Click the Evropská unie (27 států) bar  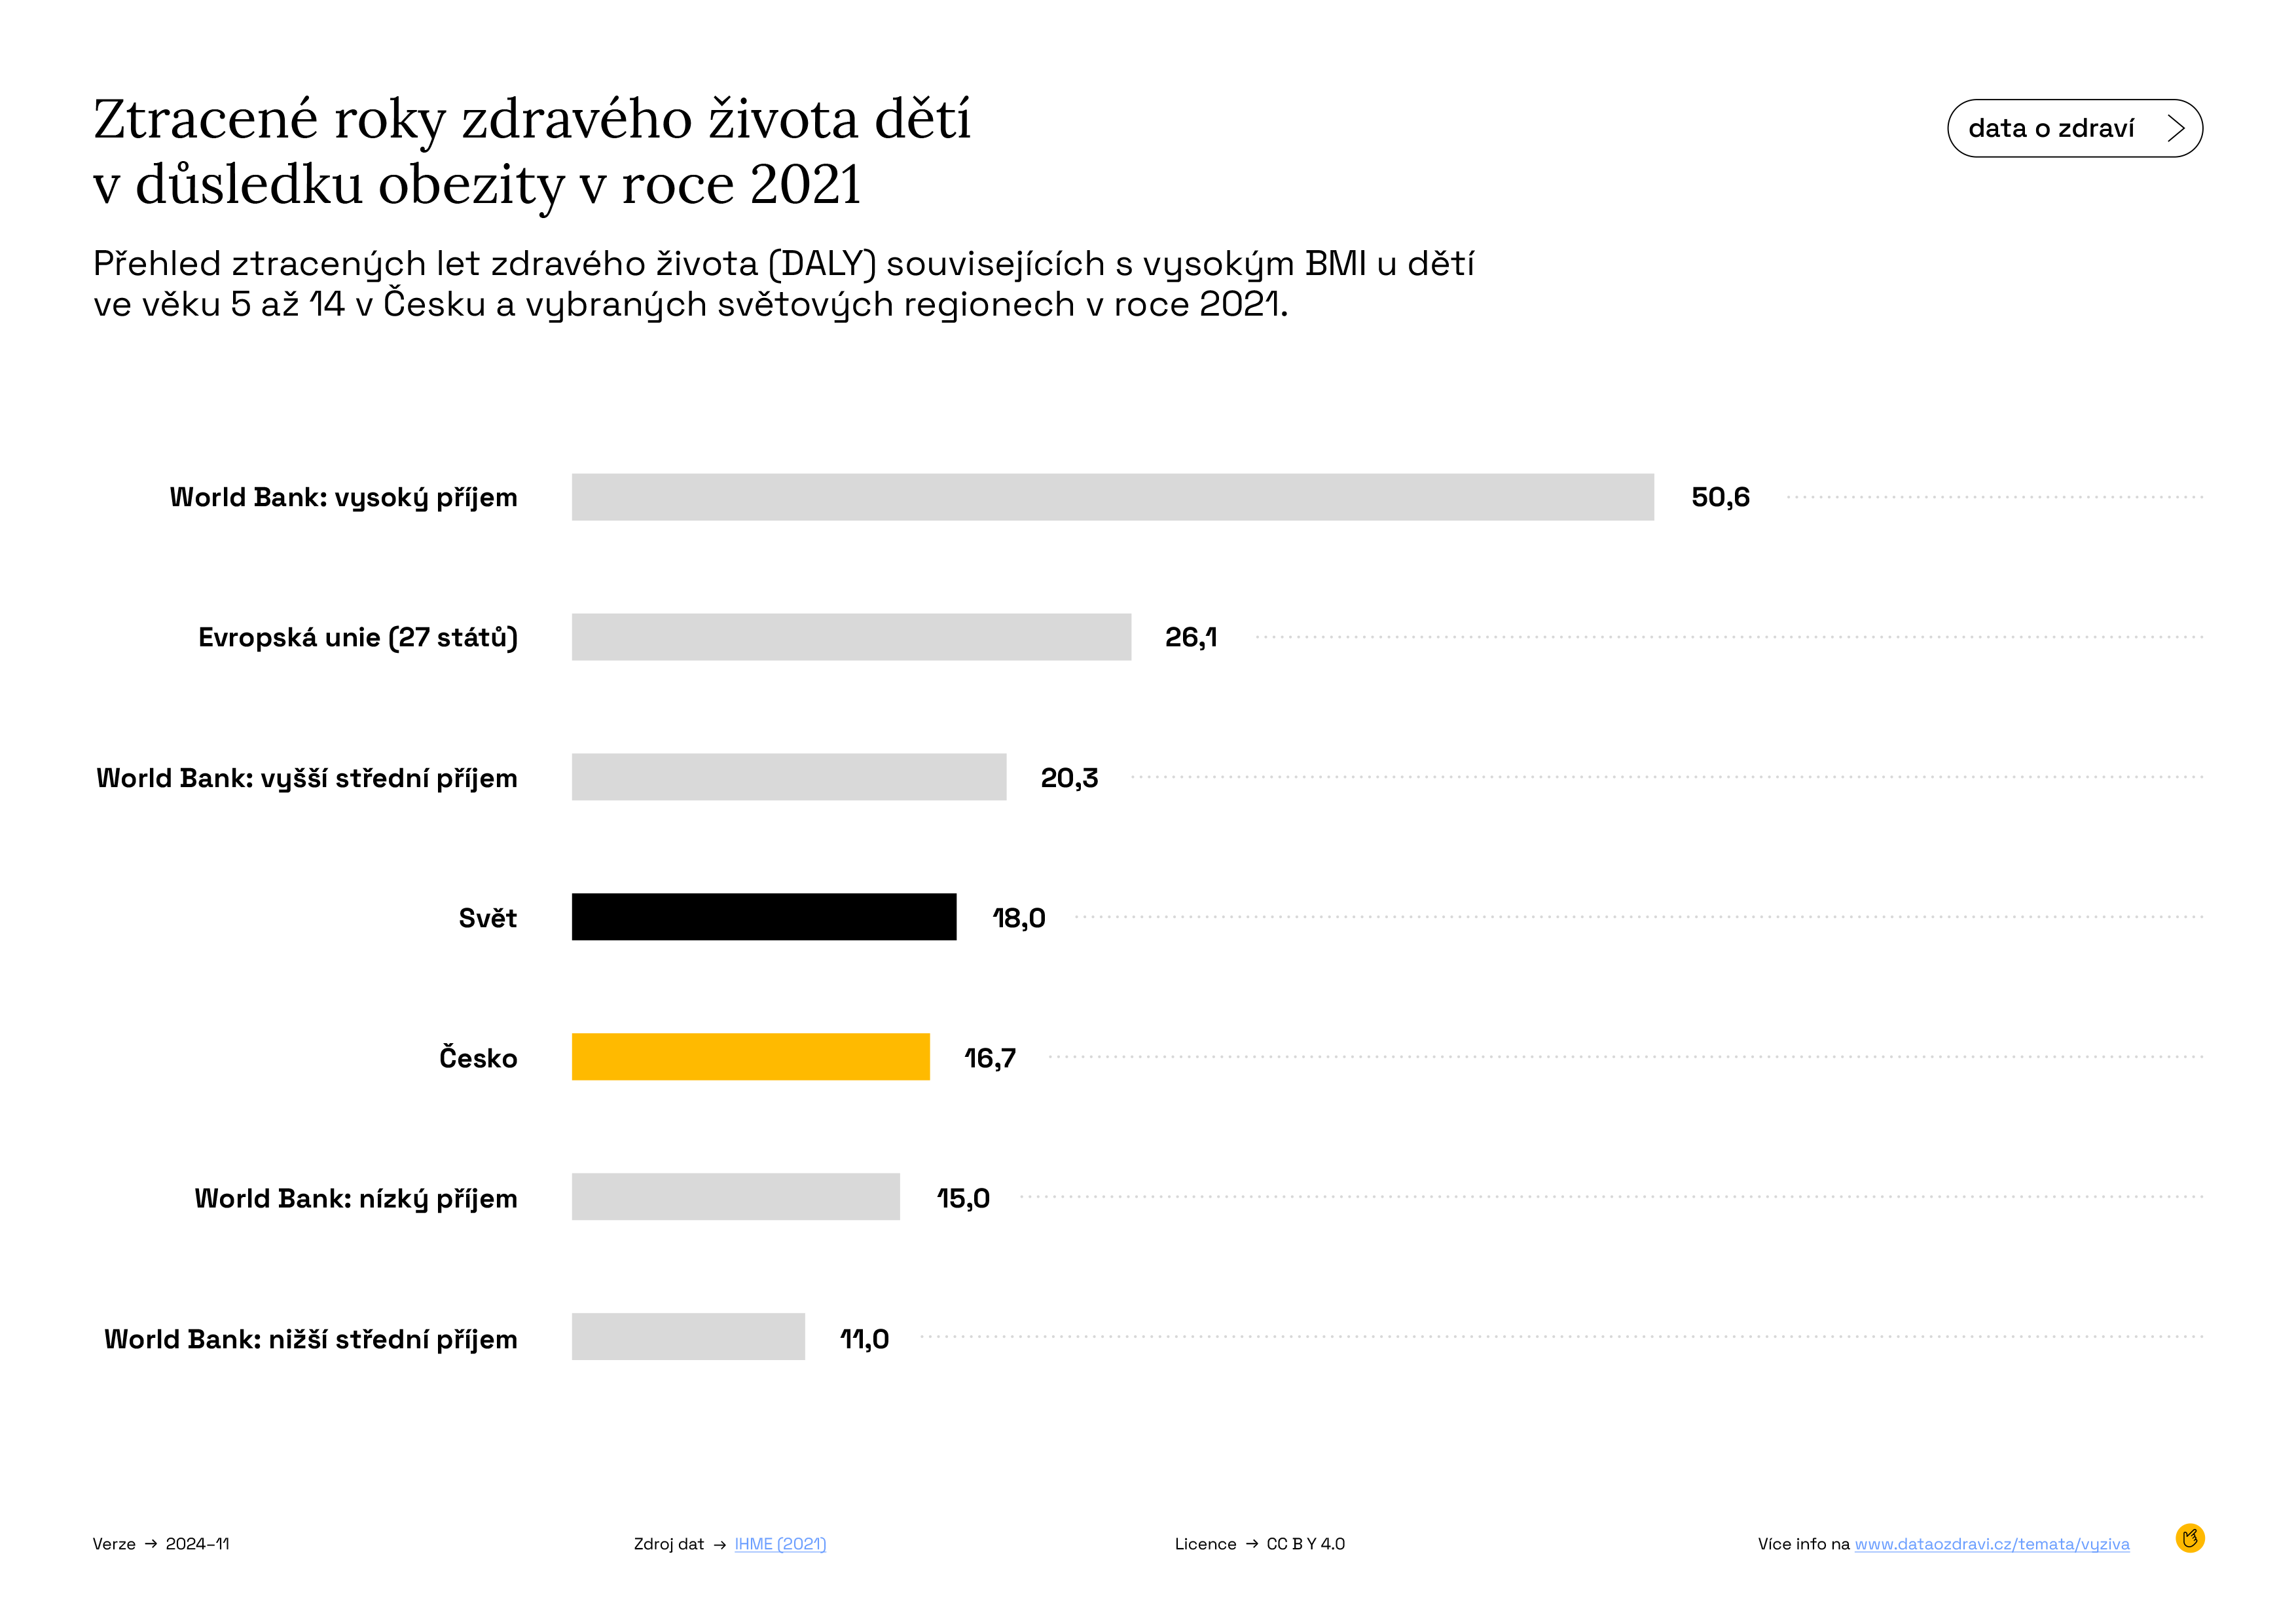[x=851, y=637]
